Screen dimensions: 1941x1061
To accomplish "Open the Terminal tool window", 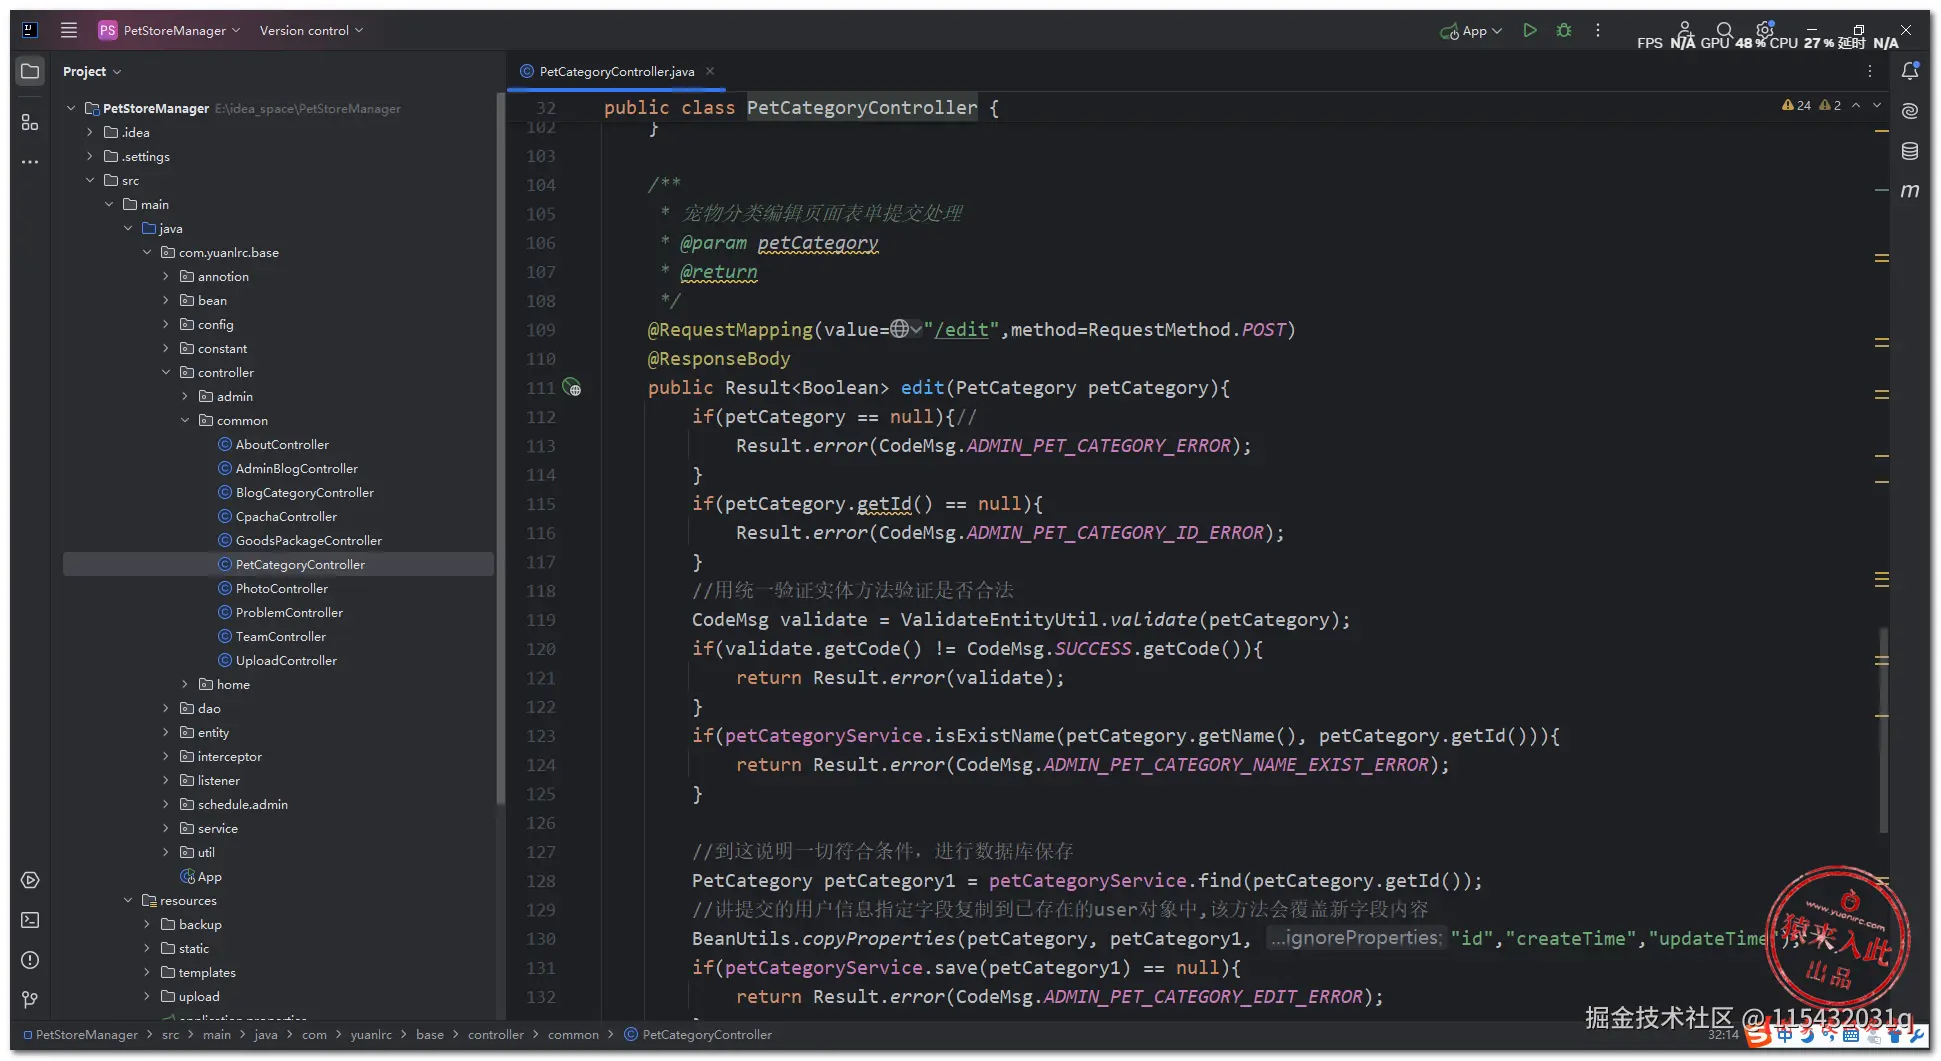I will [30, 920].
